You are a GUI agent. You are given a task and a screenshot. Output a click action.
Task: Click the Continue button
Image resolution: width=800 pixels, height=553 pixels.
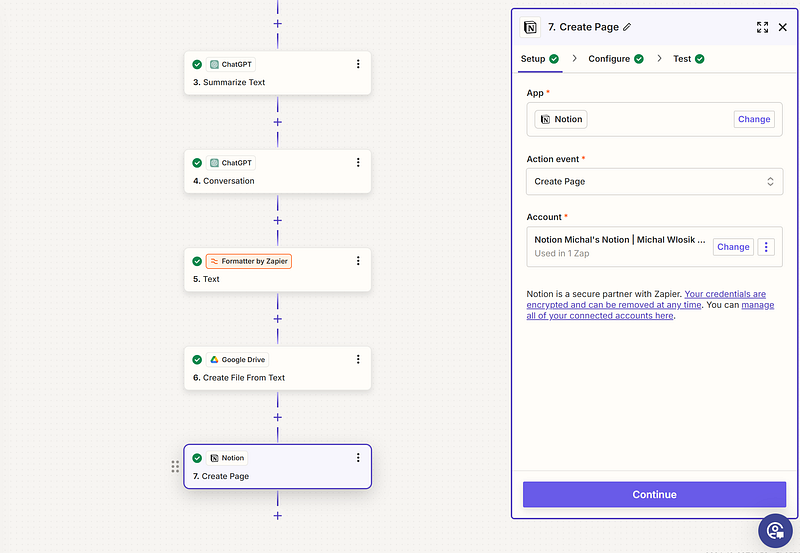(x=654, y=494)
